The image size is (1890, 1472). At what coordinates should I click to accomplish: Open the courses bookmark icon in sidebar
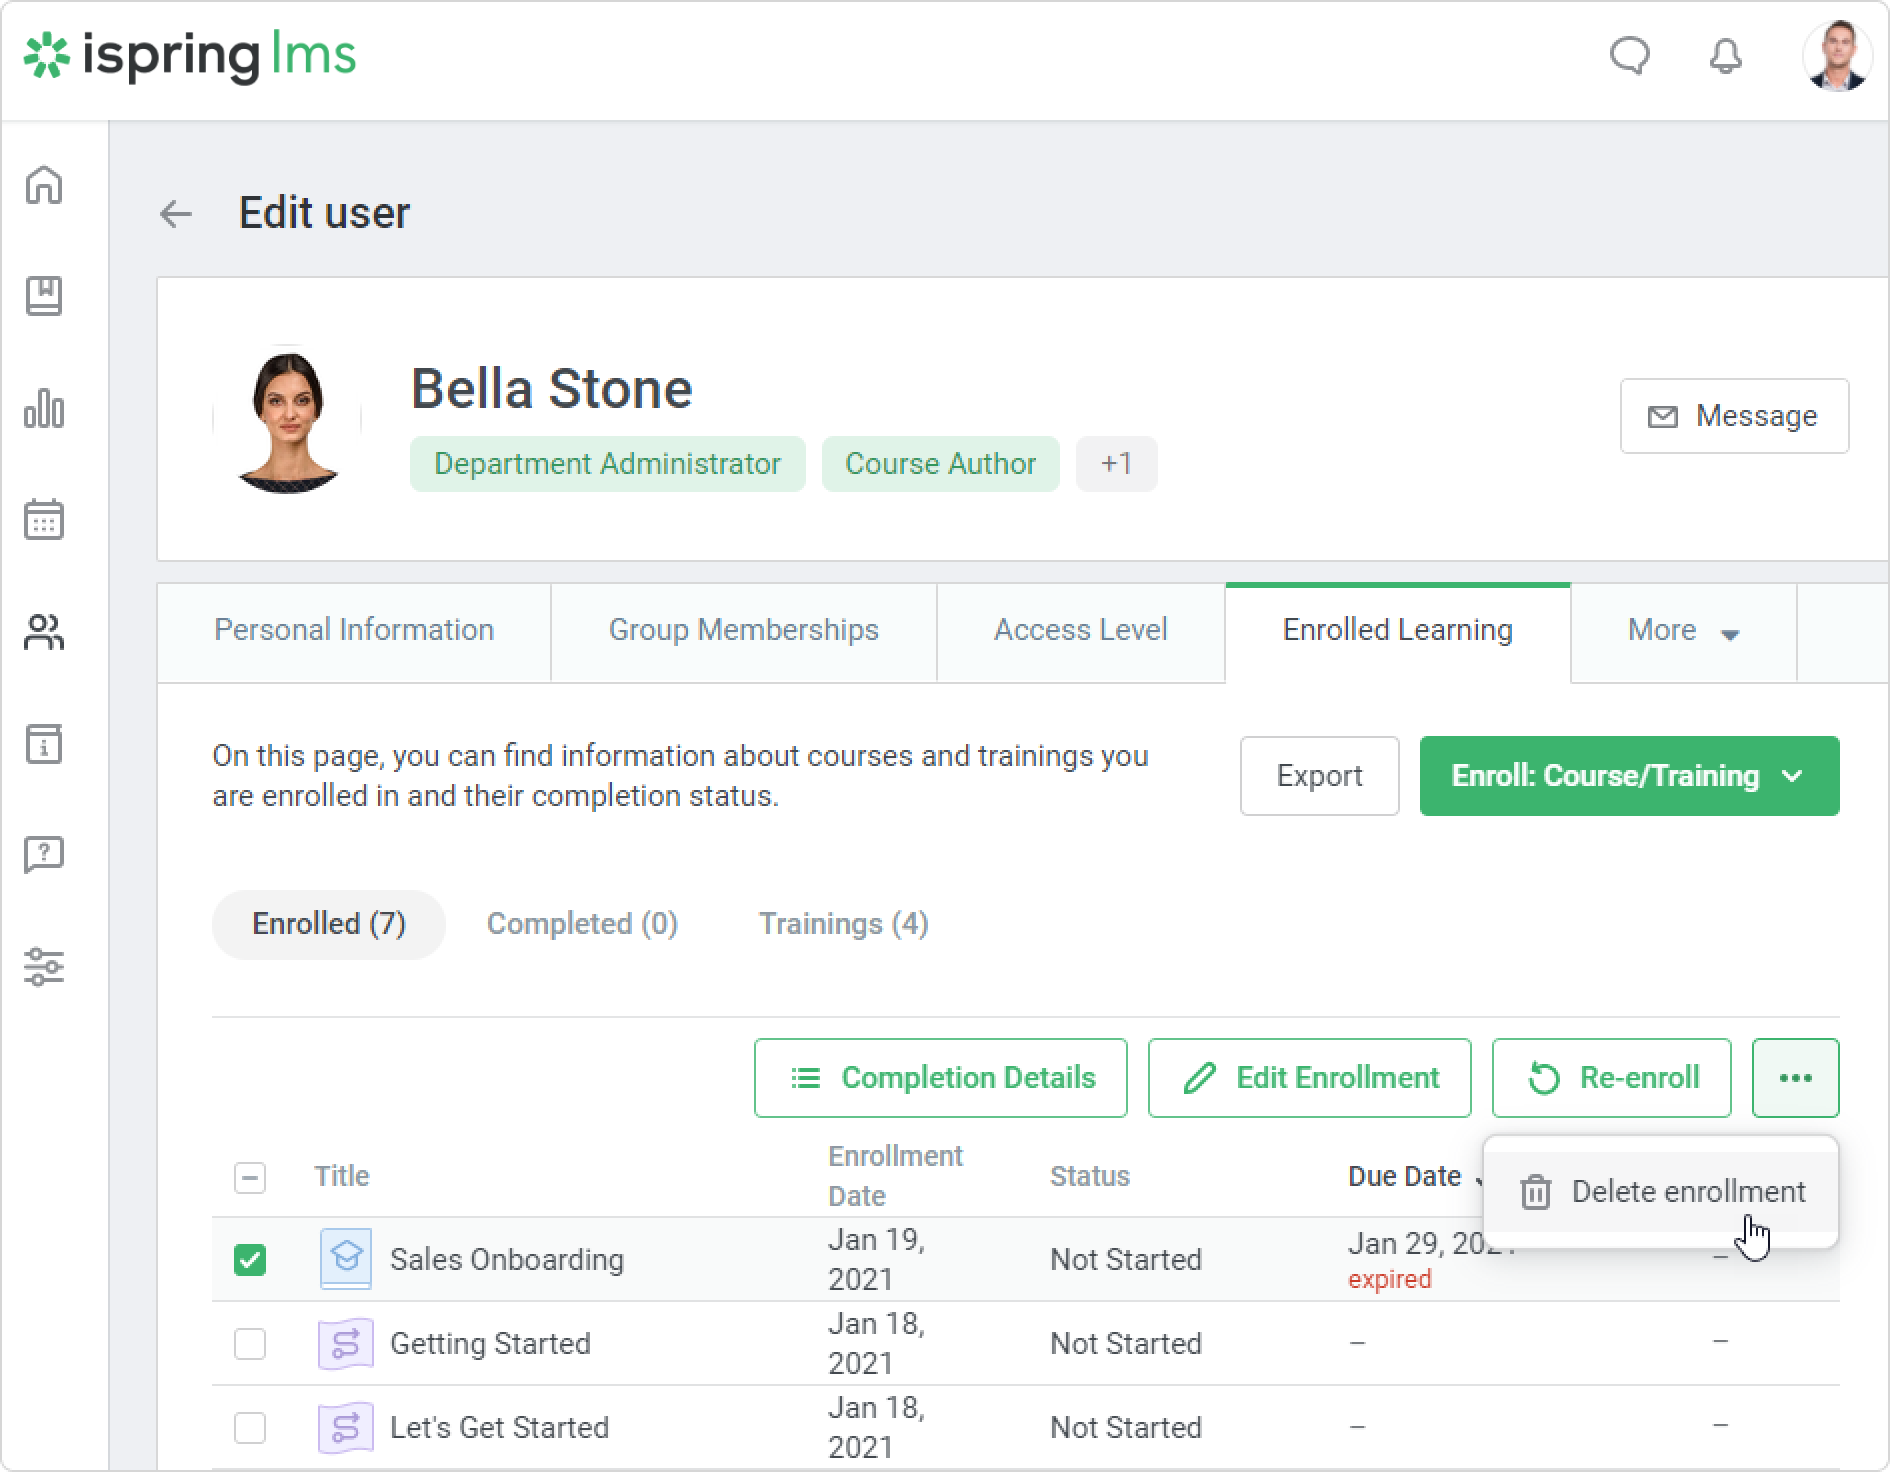tap(44, 296)
